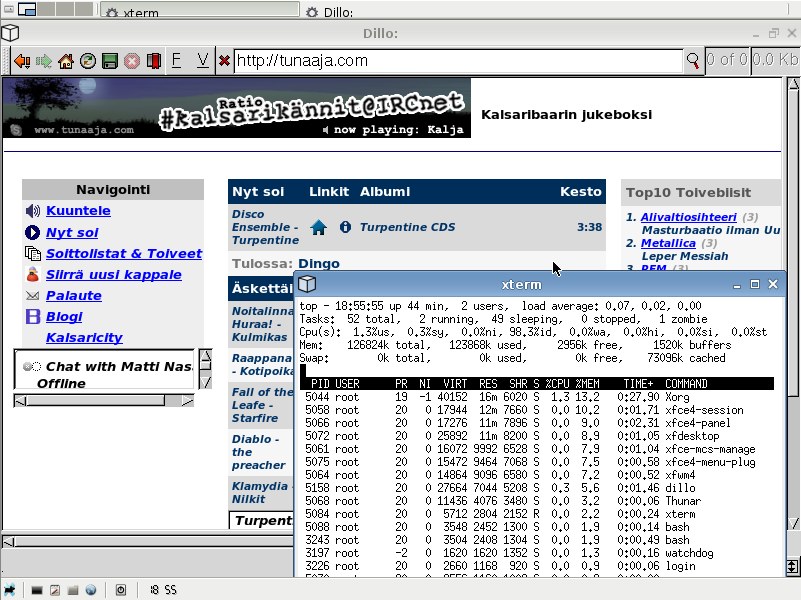Click the http://tunaaja.com URL field
This screenshot has width=801, height=600.
(455, 61)
